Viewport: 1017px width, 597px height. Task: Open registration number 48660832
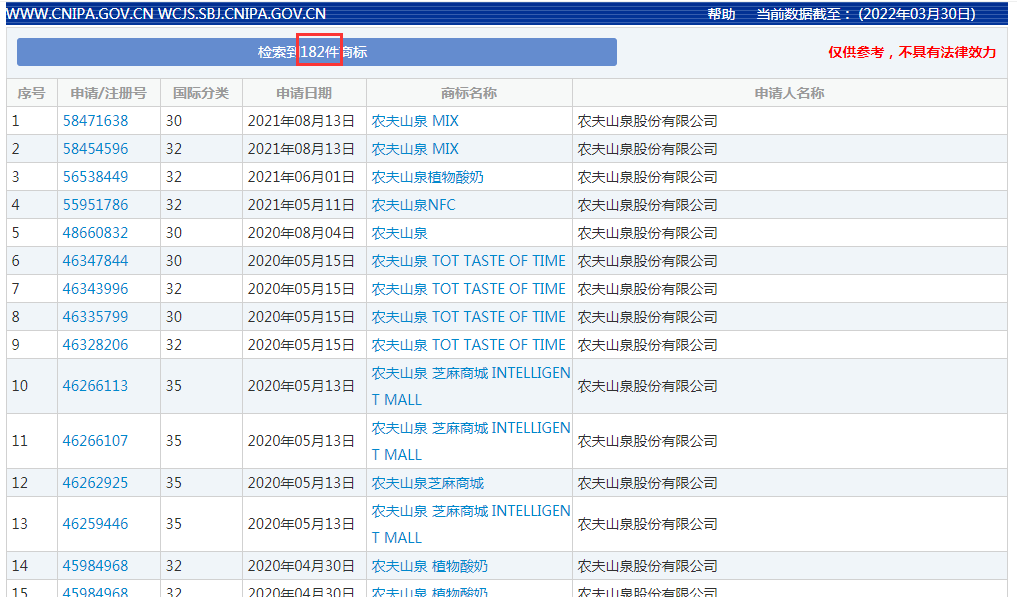pyautogui.click(x=95, y=232)
